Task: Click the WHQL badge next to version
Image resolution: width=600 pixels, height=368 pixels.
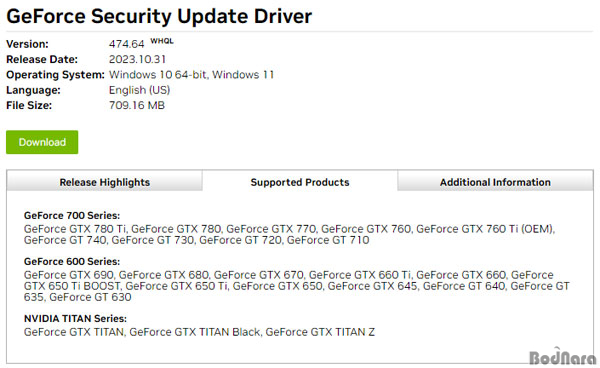Action: [162, 41]
